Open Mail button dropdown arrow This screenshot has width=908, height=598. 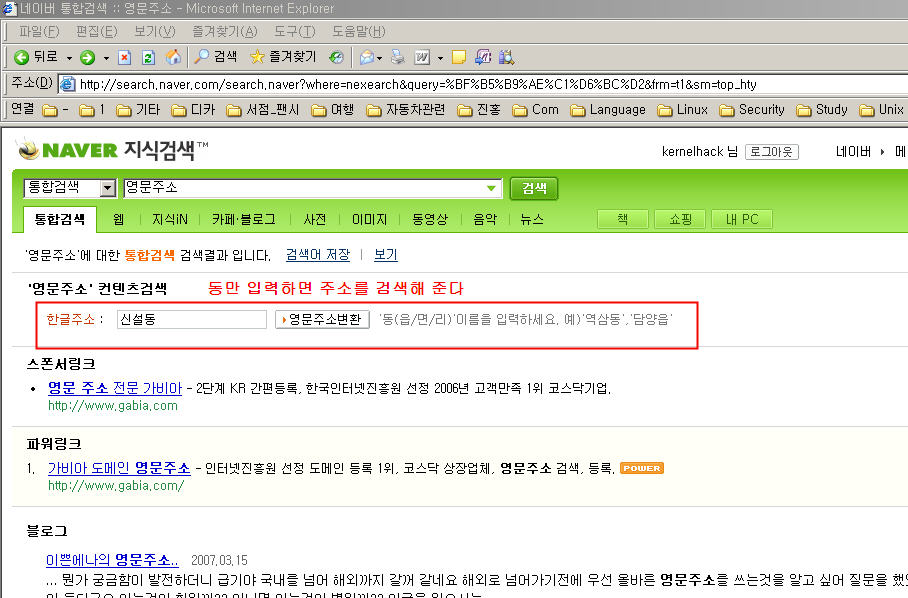point(379,58)
